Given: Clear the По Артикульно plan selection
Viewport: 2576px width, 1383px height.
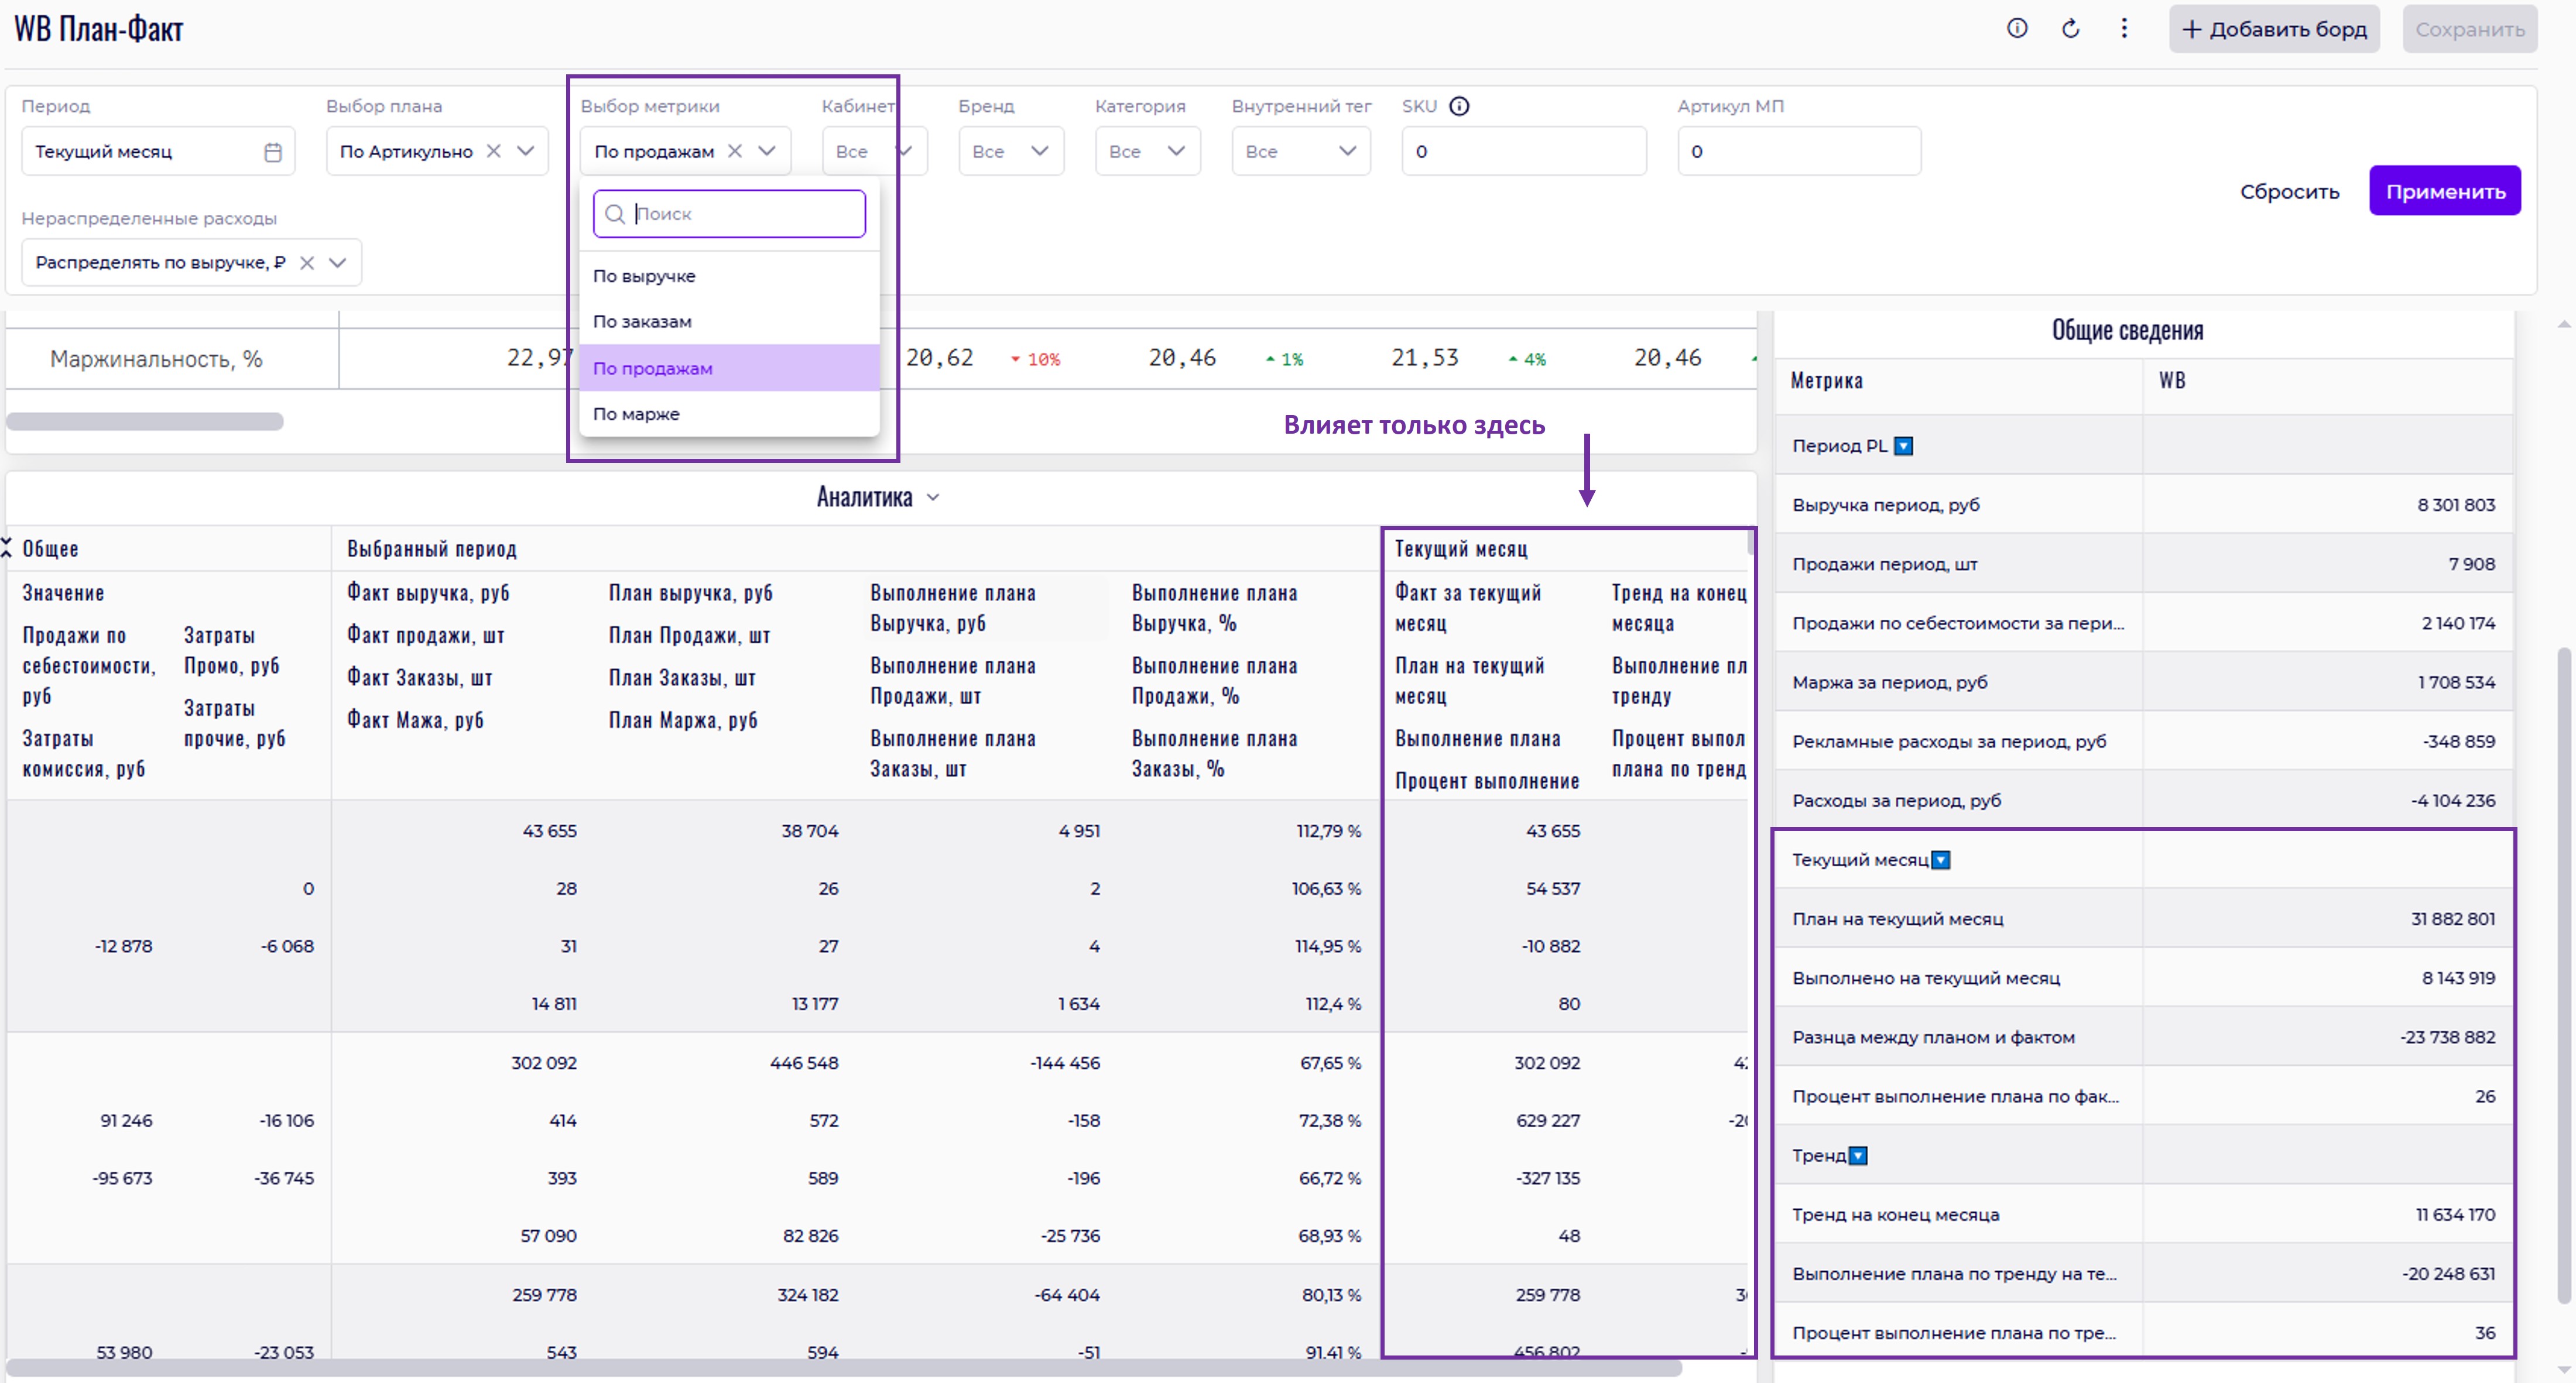Looking at the screenshot, I should tap(494, 151).
